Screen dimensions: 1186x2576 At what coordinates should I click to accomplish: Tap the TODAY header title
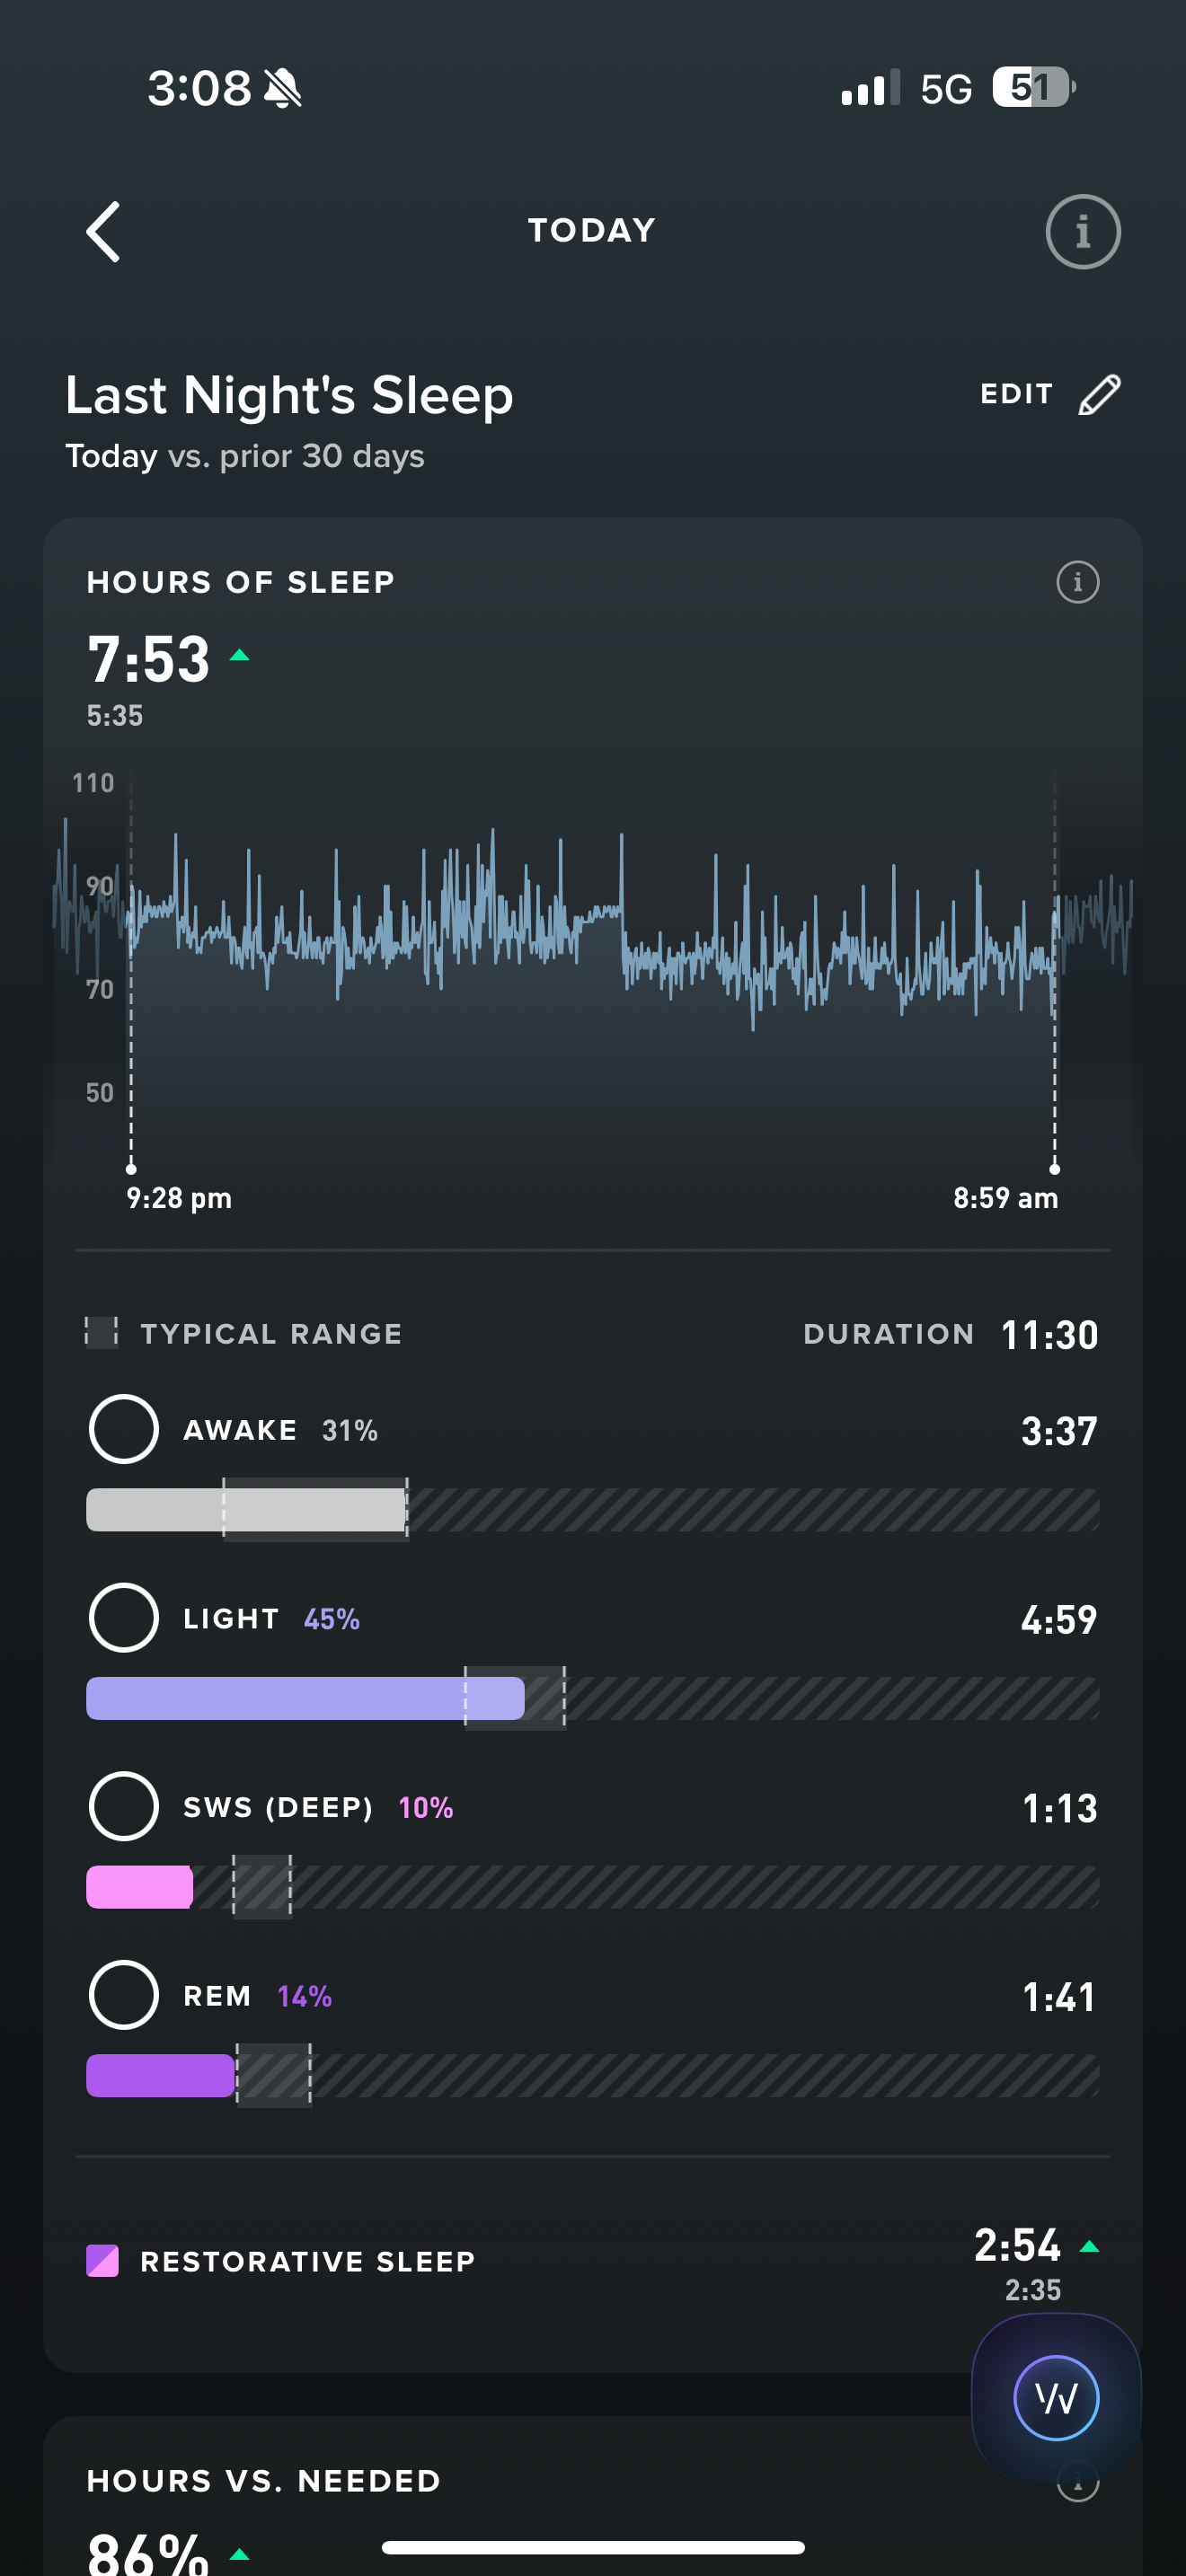point(592,231)
